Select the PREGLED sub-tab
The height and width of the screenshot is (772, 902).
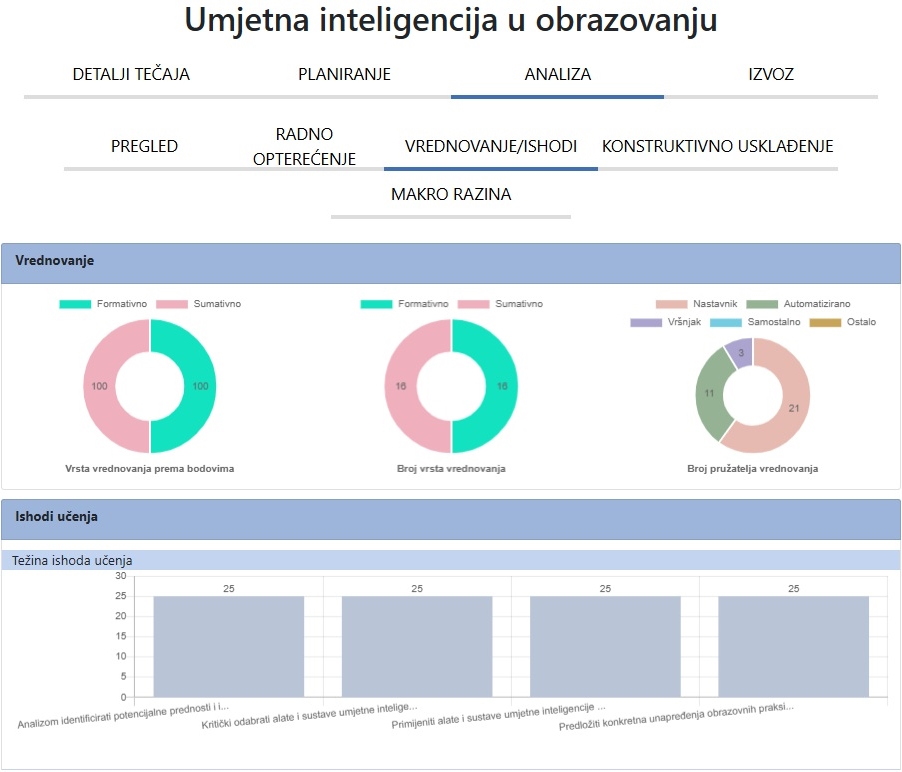click(144, 146)
